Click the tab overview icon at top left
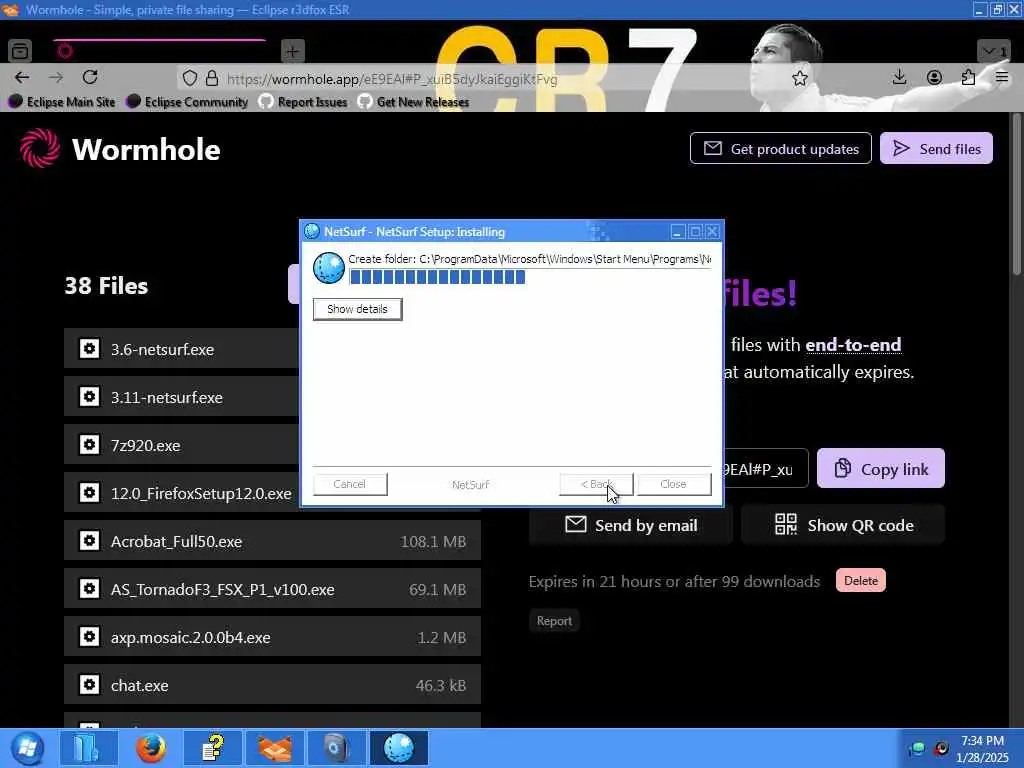 tap(20, 50)
